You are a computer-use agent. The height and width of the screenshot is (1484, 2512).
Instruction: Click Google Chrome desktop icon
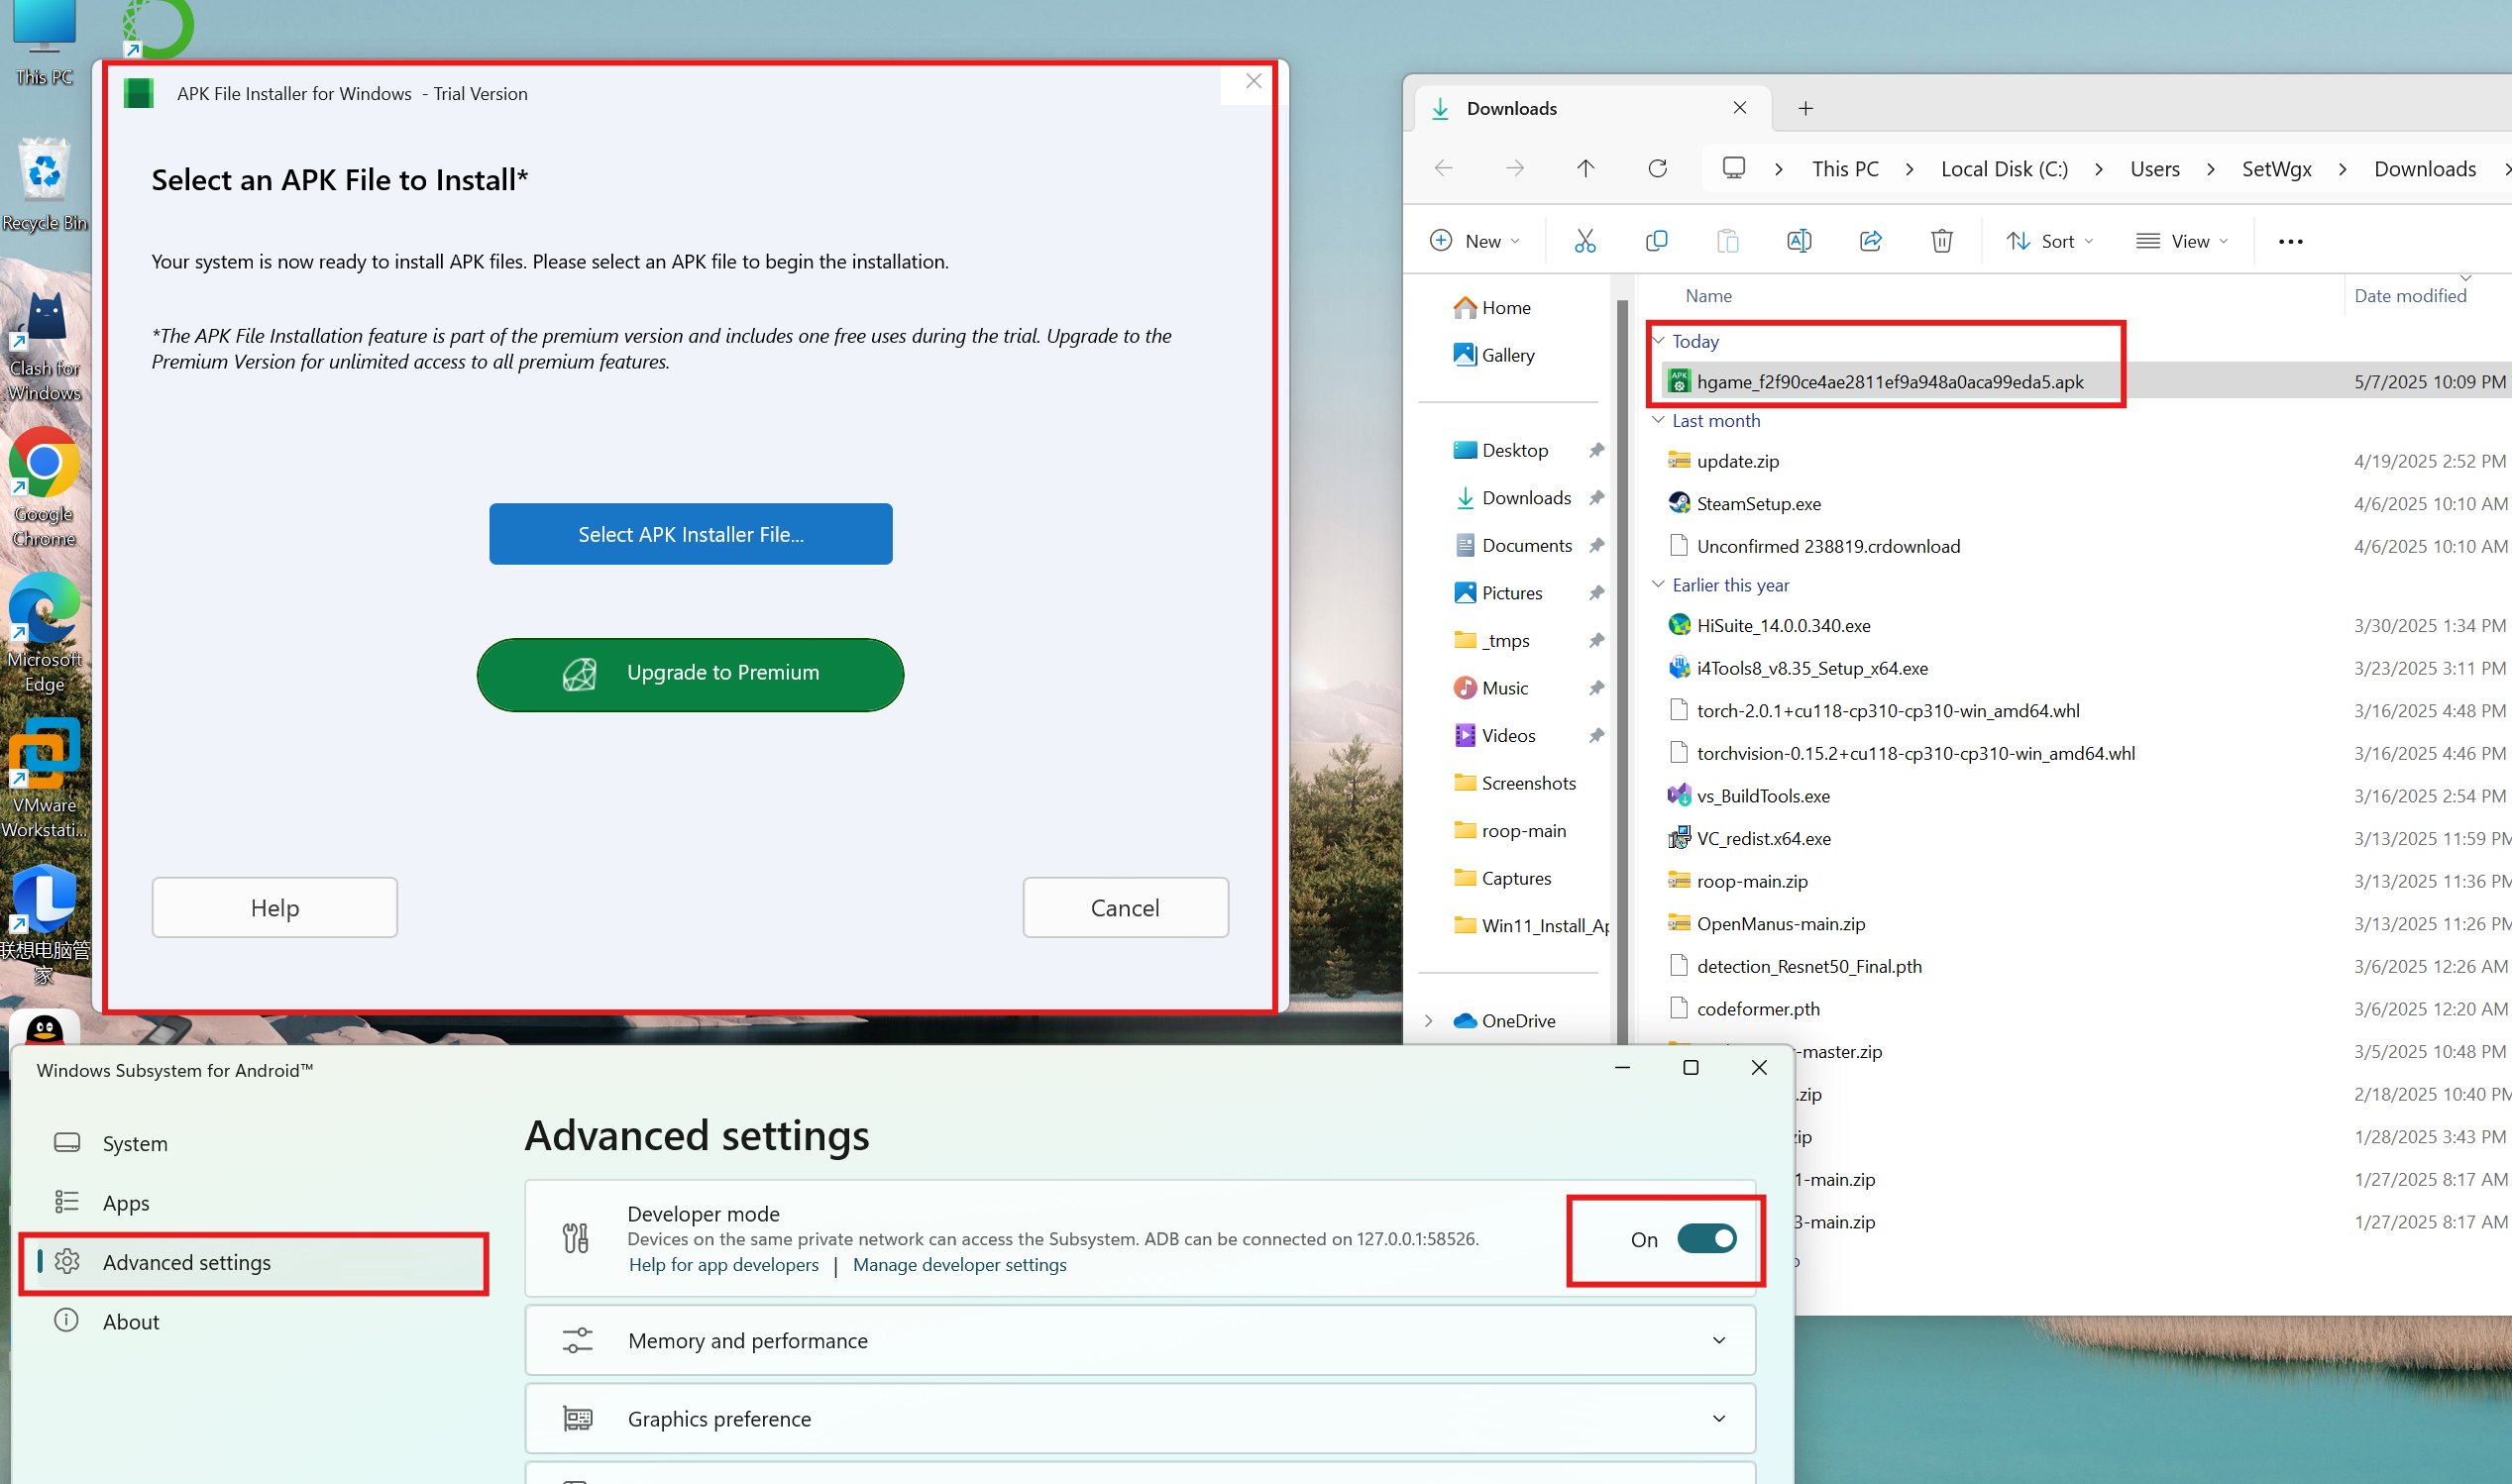click(44, 487)
